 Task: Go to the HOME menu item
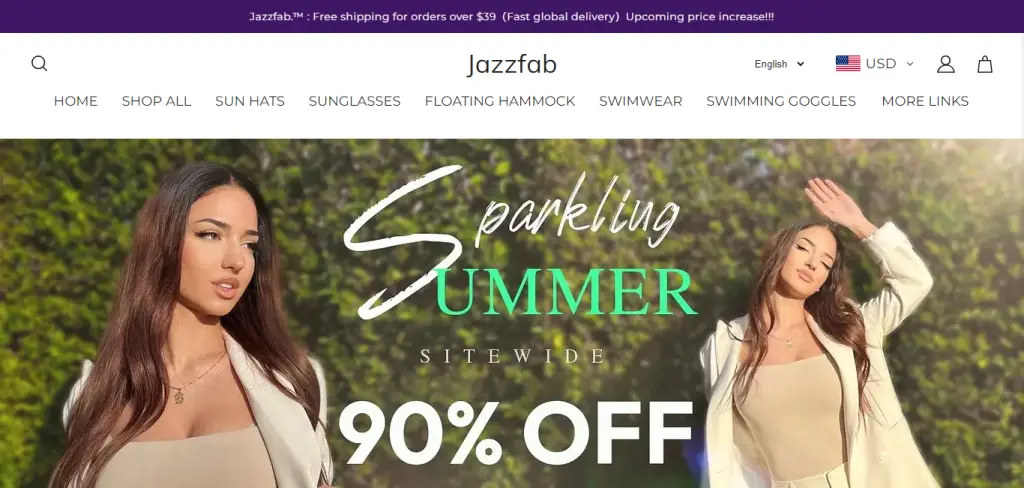point(76,101)
